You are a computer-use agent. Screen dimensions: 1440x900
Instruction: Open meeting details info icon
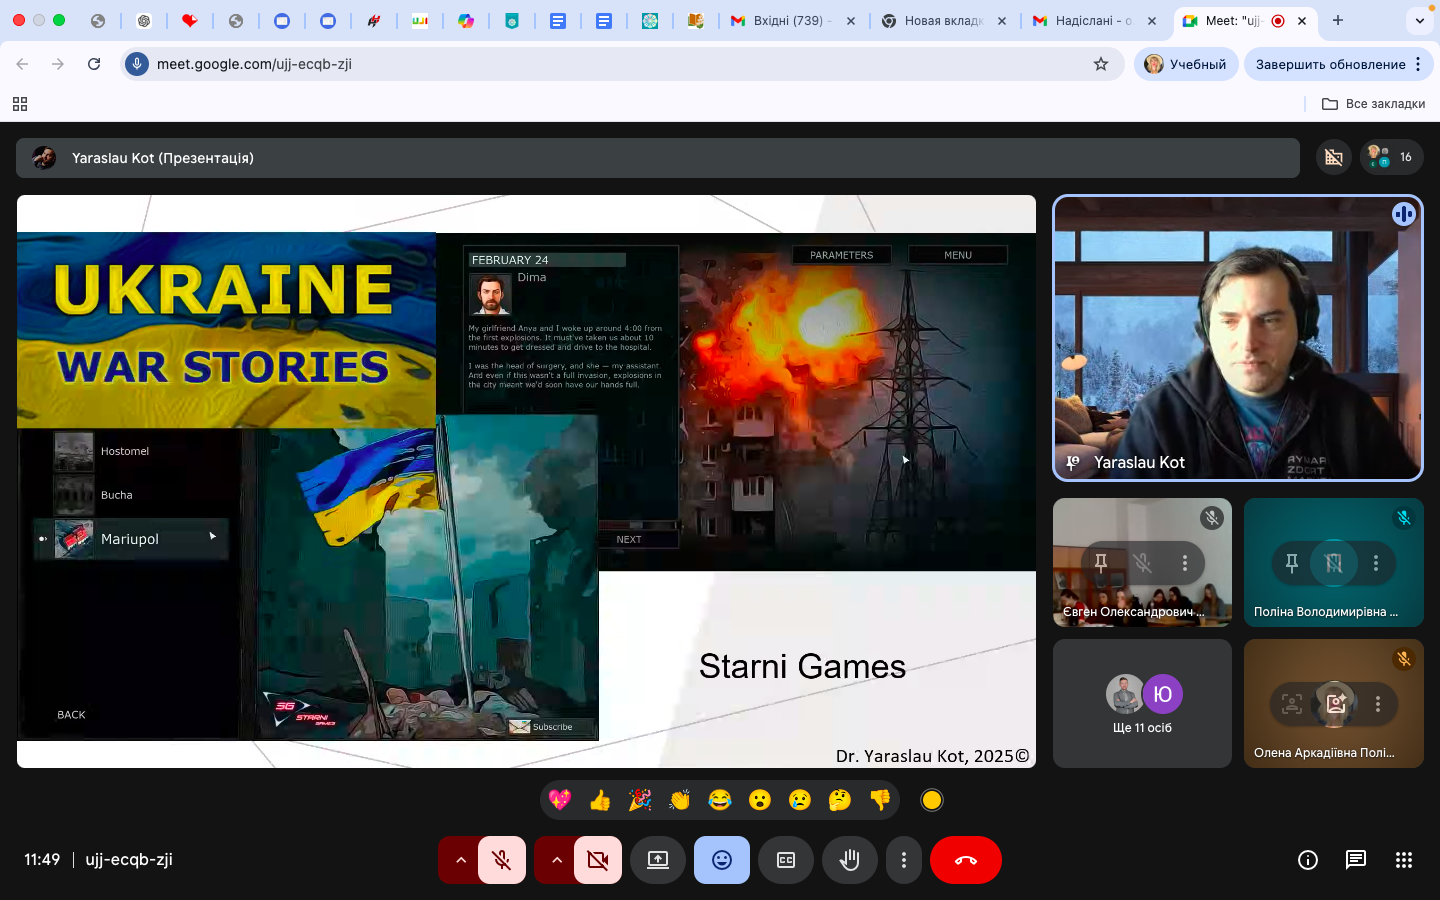pos(1308,860)
